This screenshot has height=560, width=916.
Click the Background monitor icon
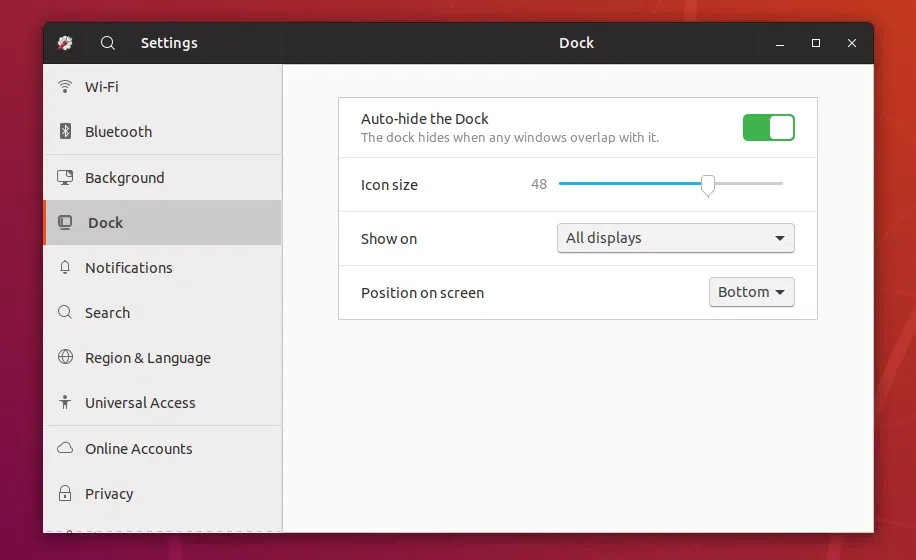point(65,178)
